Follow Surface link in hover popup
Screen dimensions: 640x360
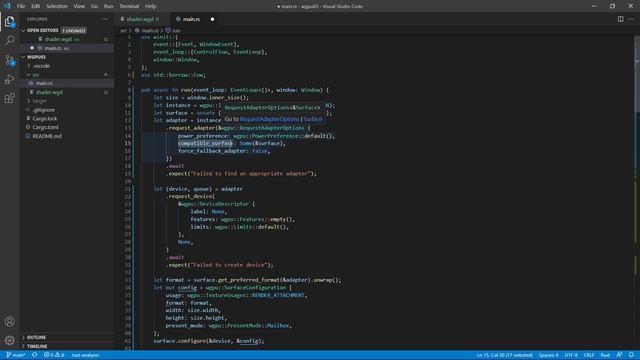(x=313, y=119)
